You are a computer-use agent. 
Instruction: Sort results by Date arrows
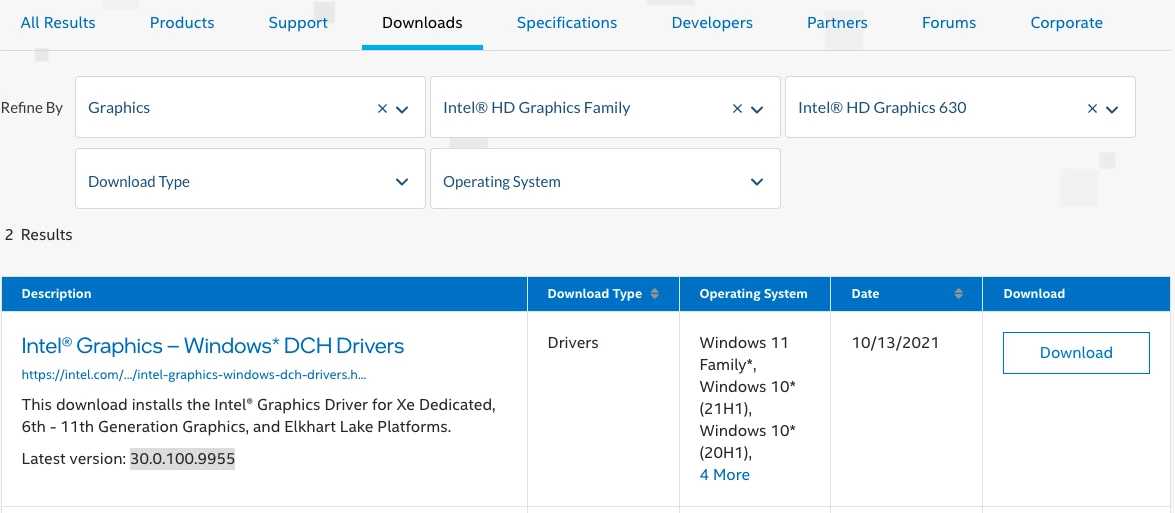point(958,294)
